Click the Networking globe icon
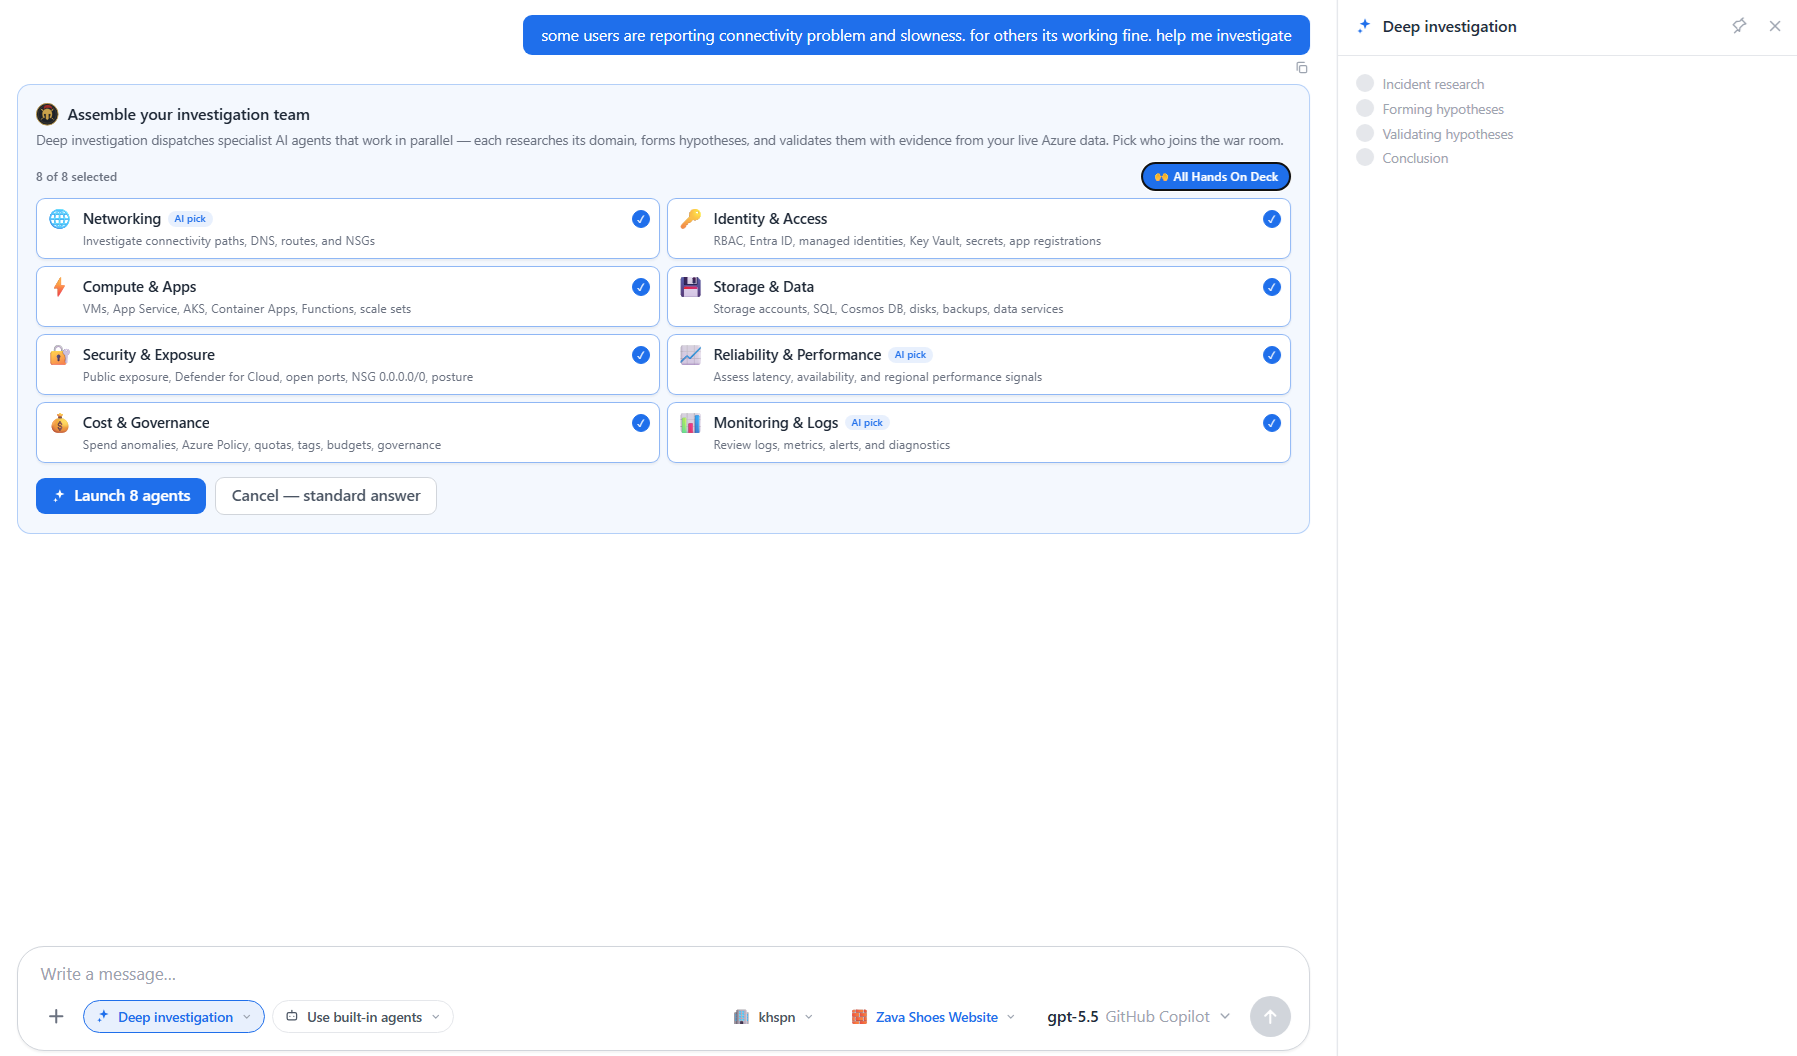Viewport: 1797px width, 1056px height. click(60, 219)
